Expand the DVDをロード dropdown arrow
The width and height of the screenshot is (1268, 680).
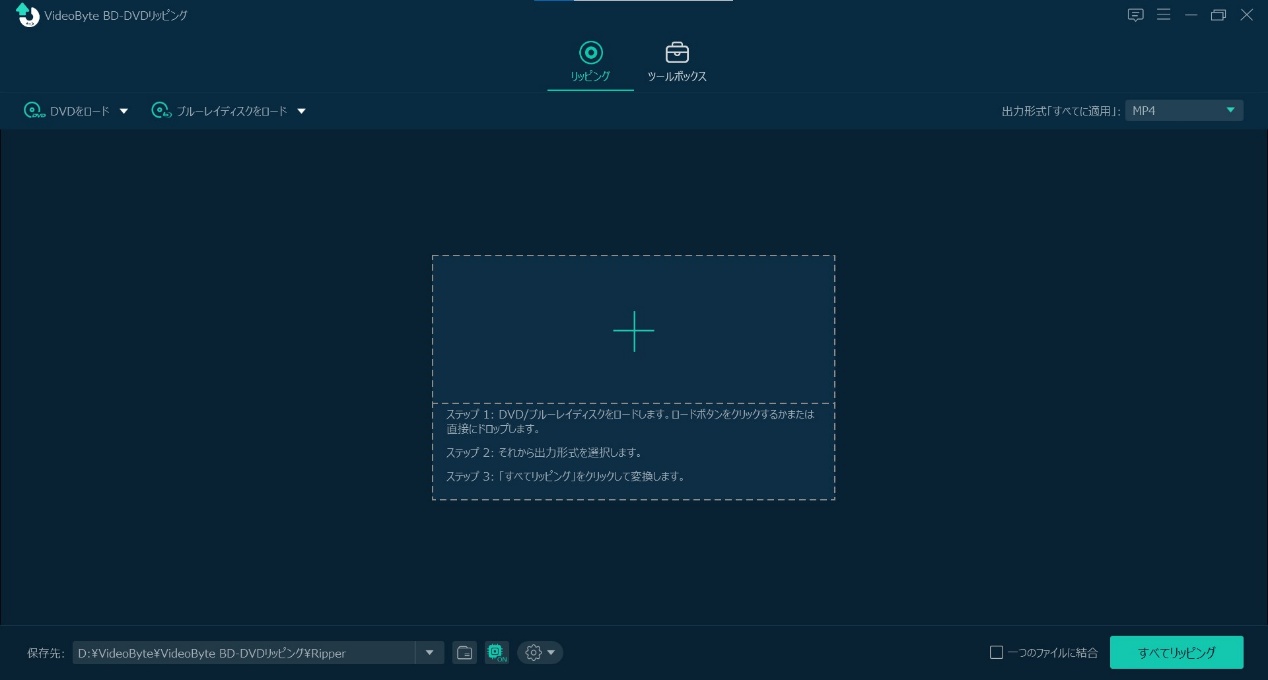coord(124,111)
